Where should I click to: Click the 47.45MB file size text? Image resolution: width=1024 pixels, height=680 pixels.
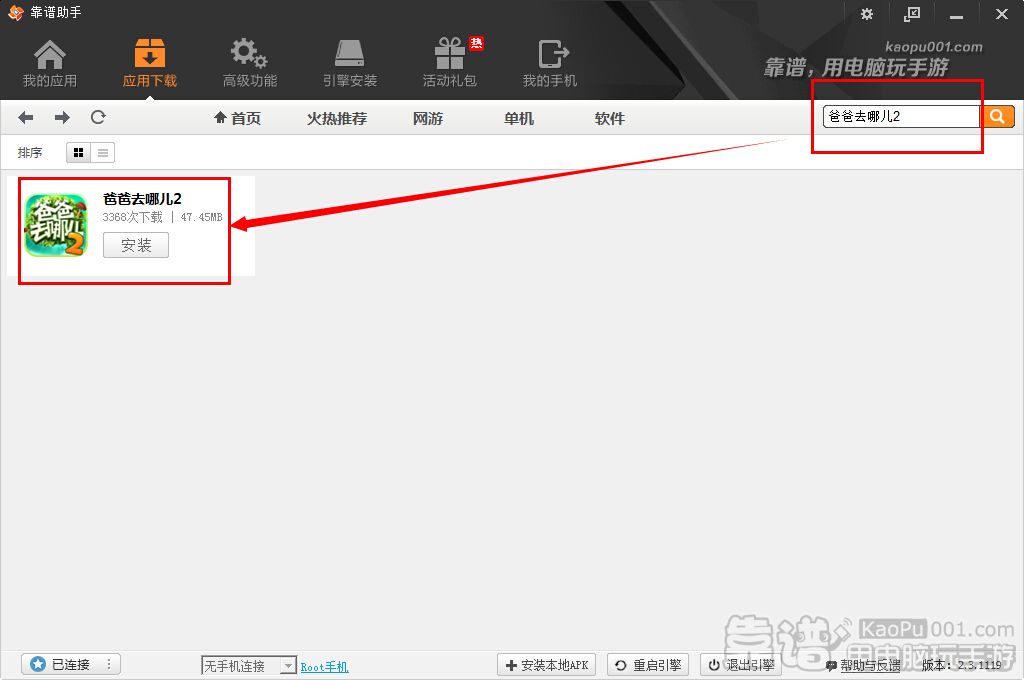point(202,217)
